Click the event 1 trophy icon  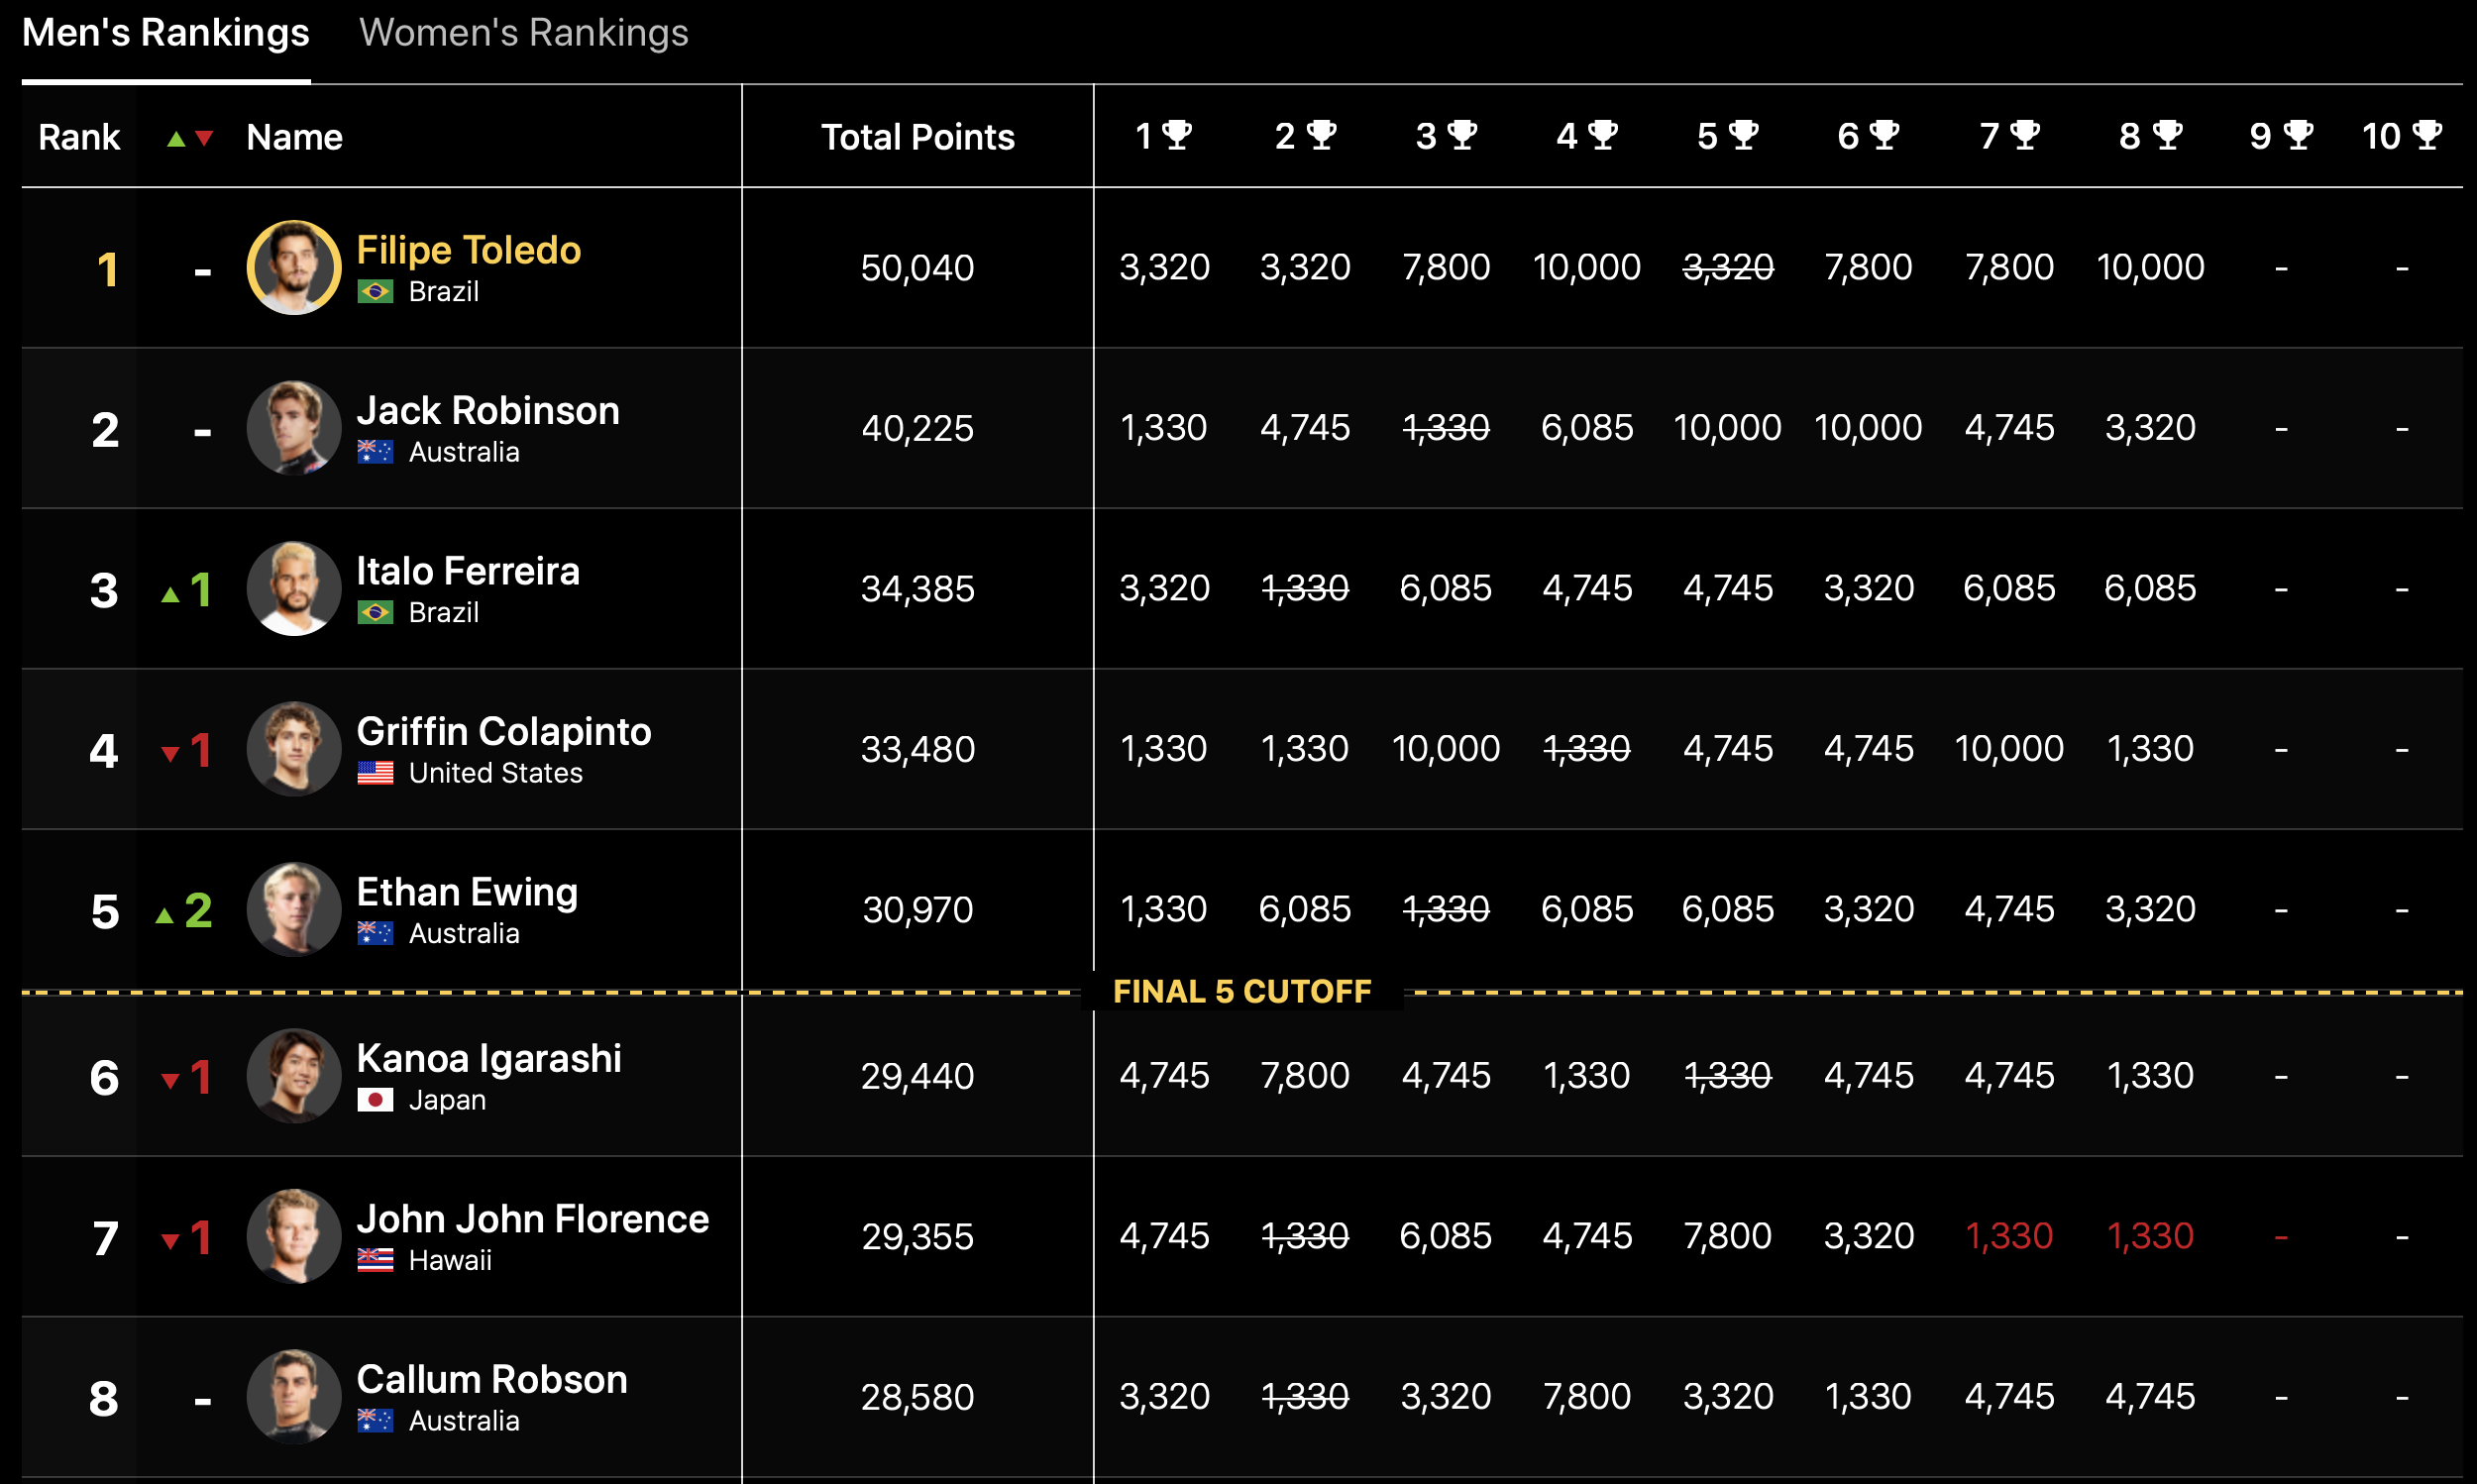coord(1177,135)
